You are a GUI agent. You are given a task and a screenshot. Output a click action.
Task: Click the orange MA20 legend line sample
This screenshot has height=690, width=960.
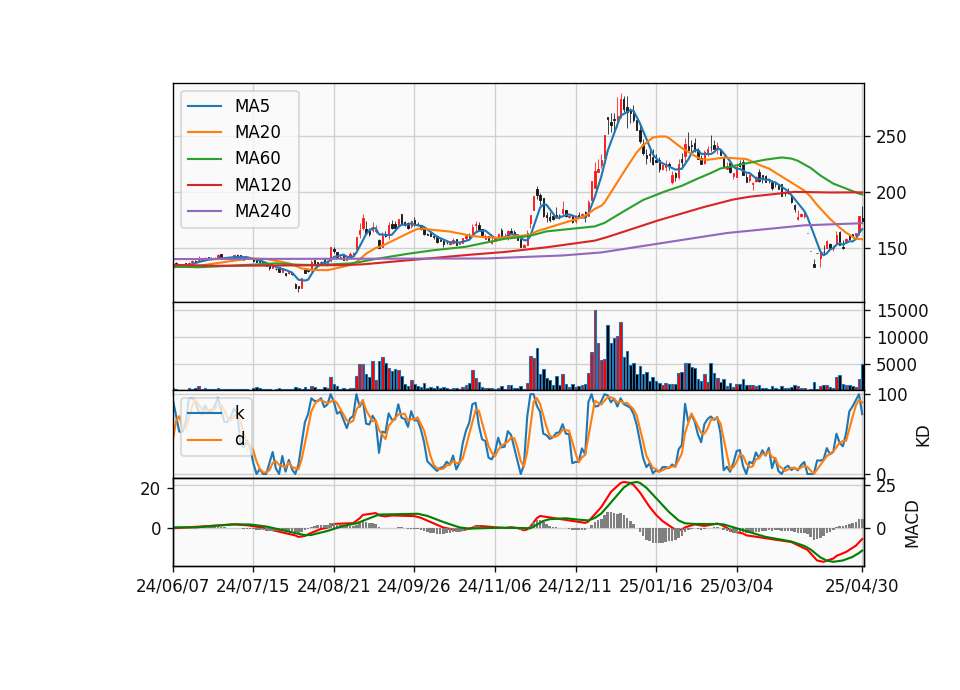[204, 132]
